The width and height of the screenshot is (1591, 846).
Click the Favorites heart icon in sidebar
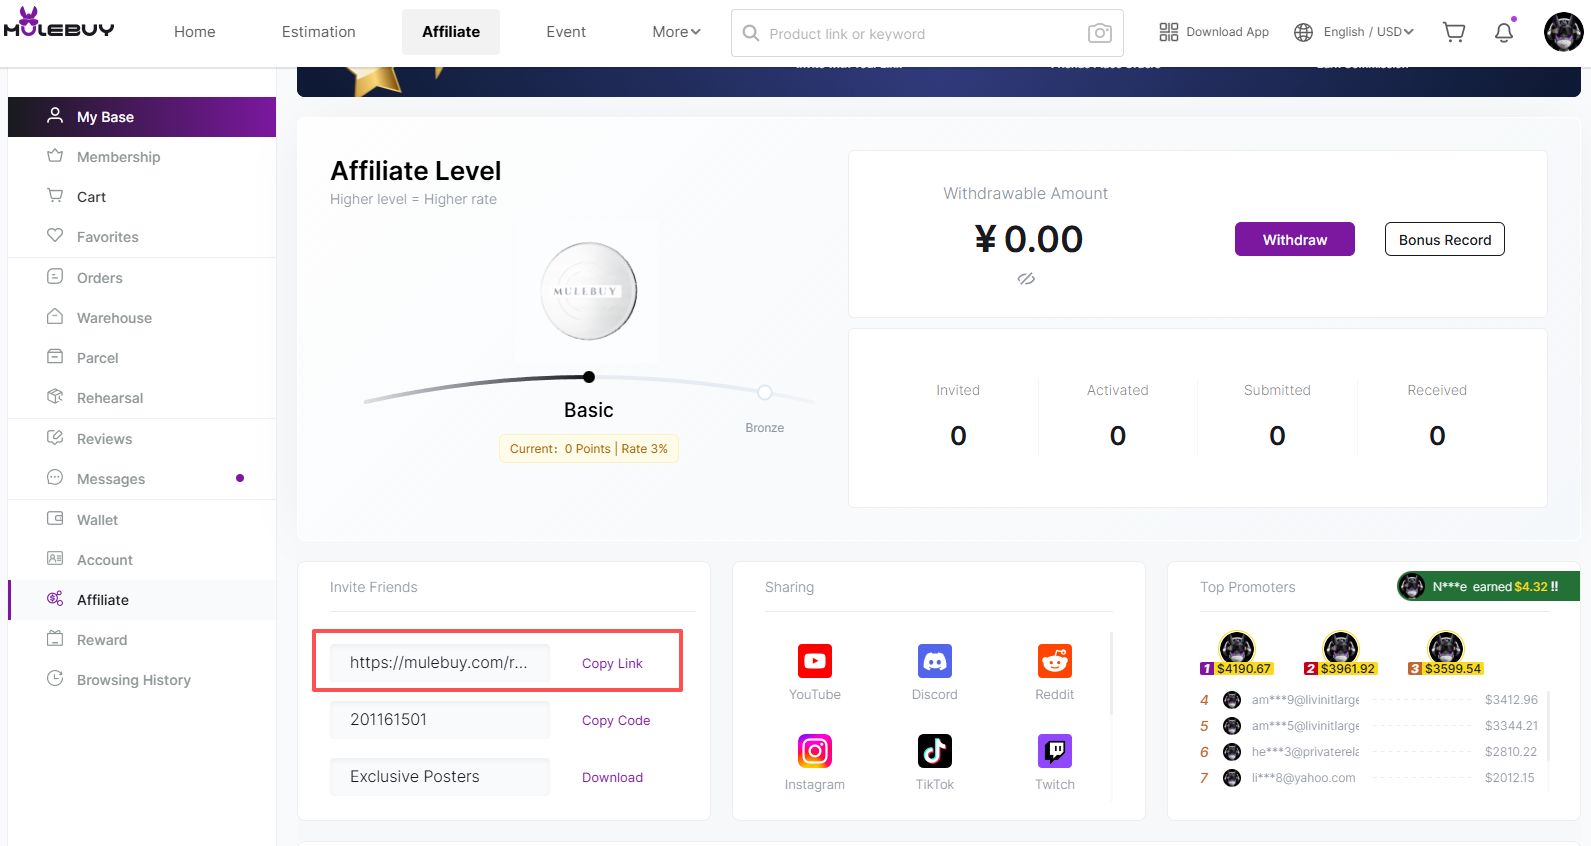tap(55, 236)
